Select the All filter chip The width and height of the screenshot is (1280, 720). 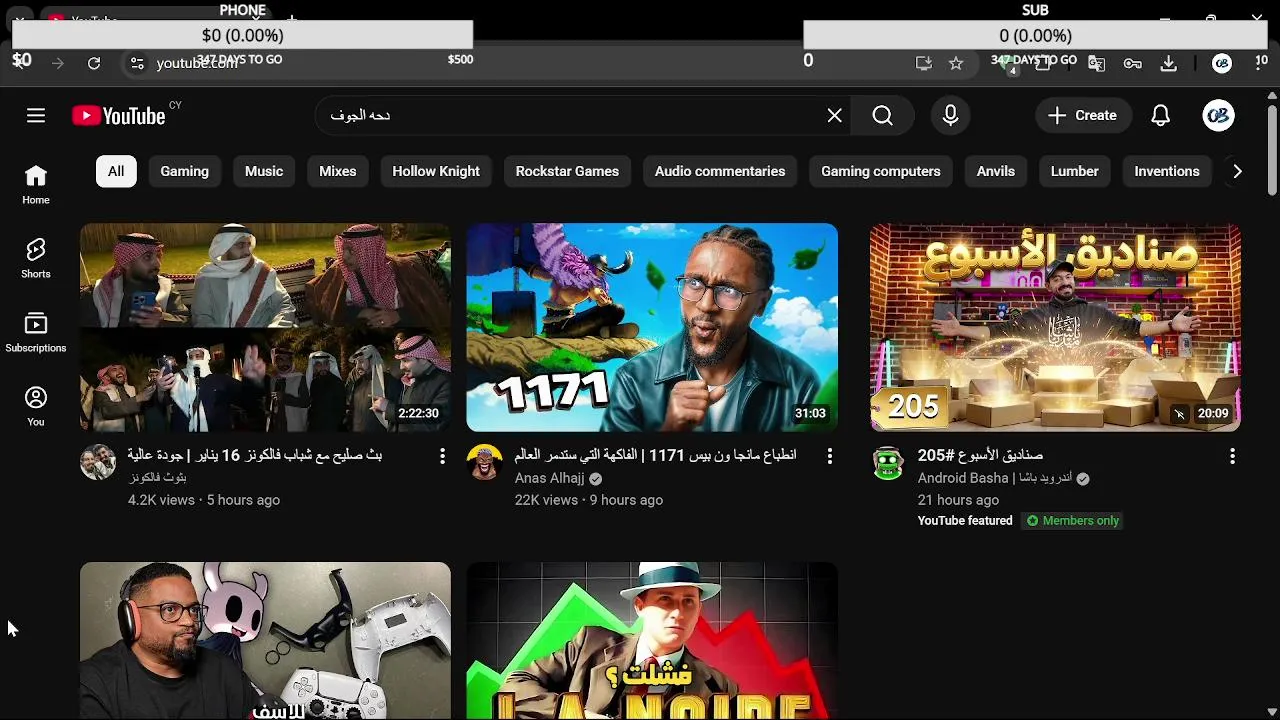(116, 171)
